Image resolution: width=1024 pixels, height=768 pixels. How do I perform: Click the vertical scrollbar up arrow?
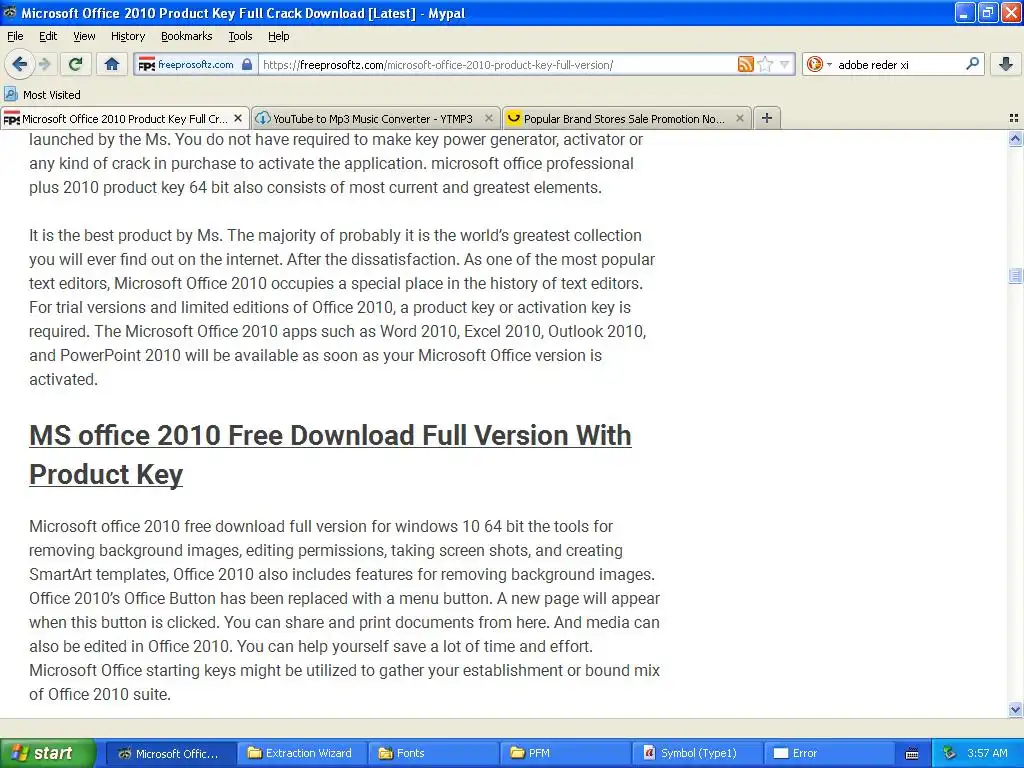pos(1015,138)
